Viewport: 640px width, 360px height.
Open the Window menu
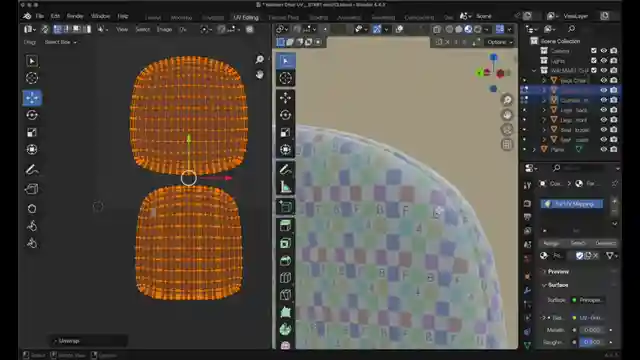pyautogui.click(x=100, y=16)
